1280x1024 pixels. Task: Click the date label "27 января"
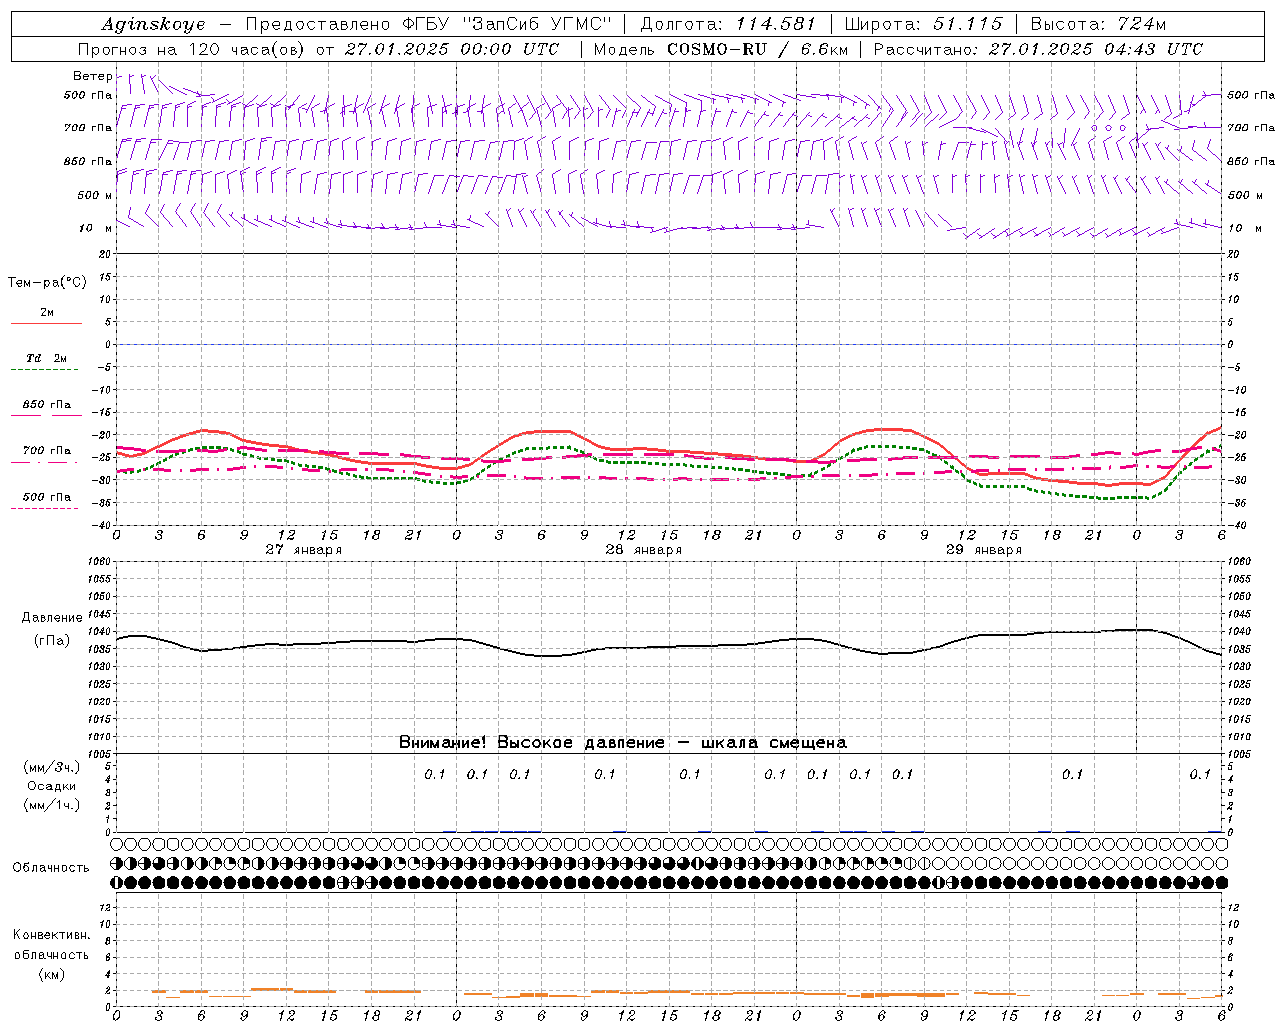pos(304,550)
